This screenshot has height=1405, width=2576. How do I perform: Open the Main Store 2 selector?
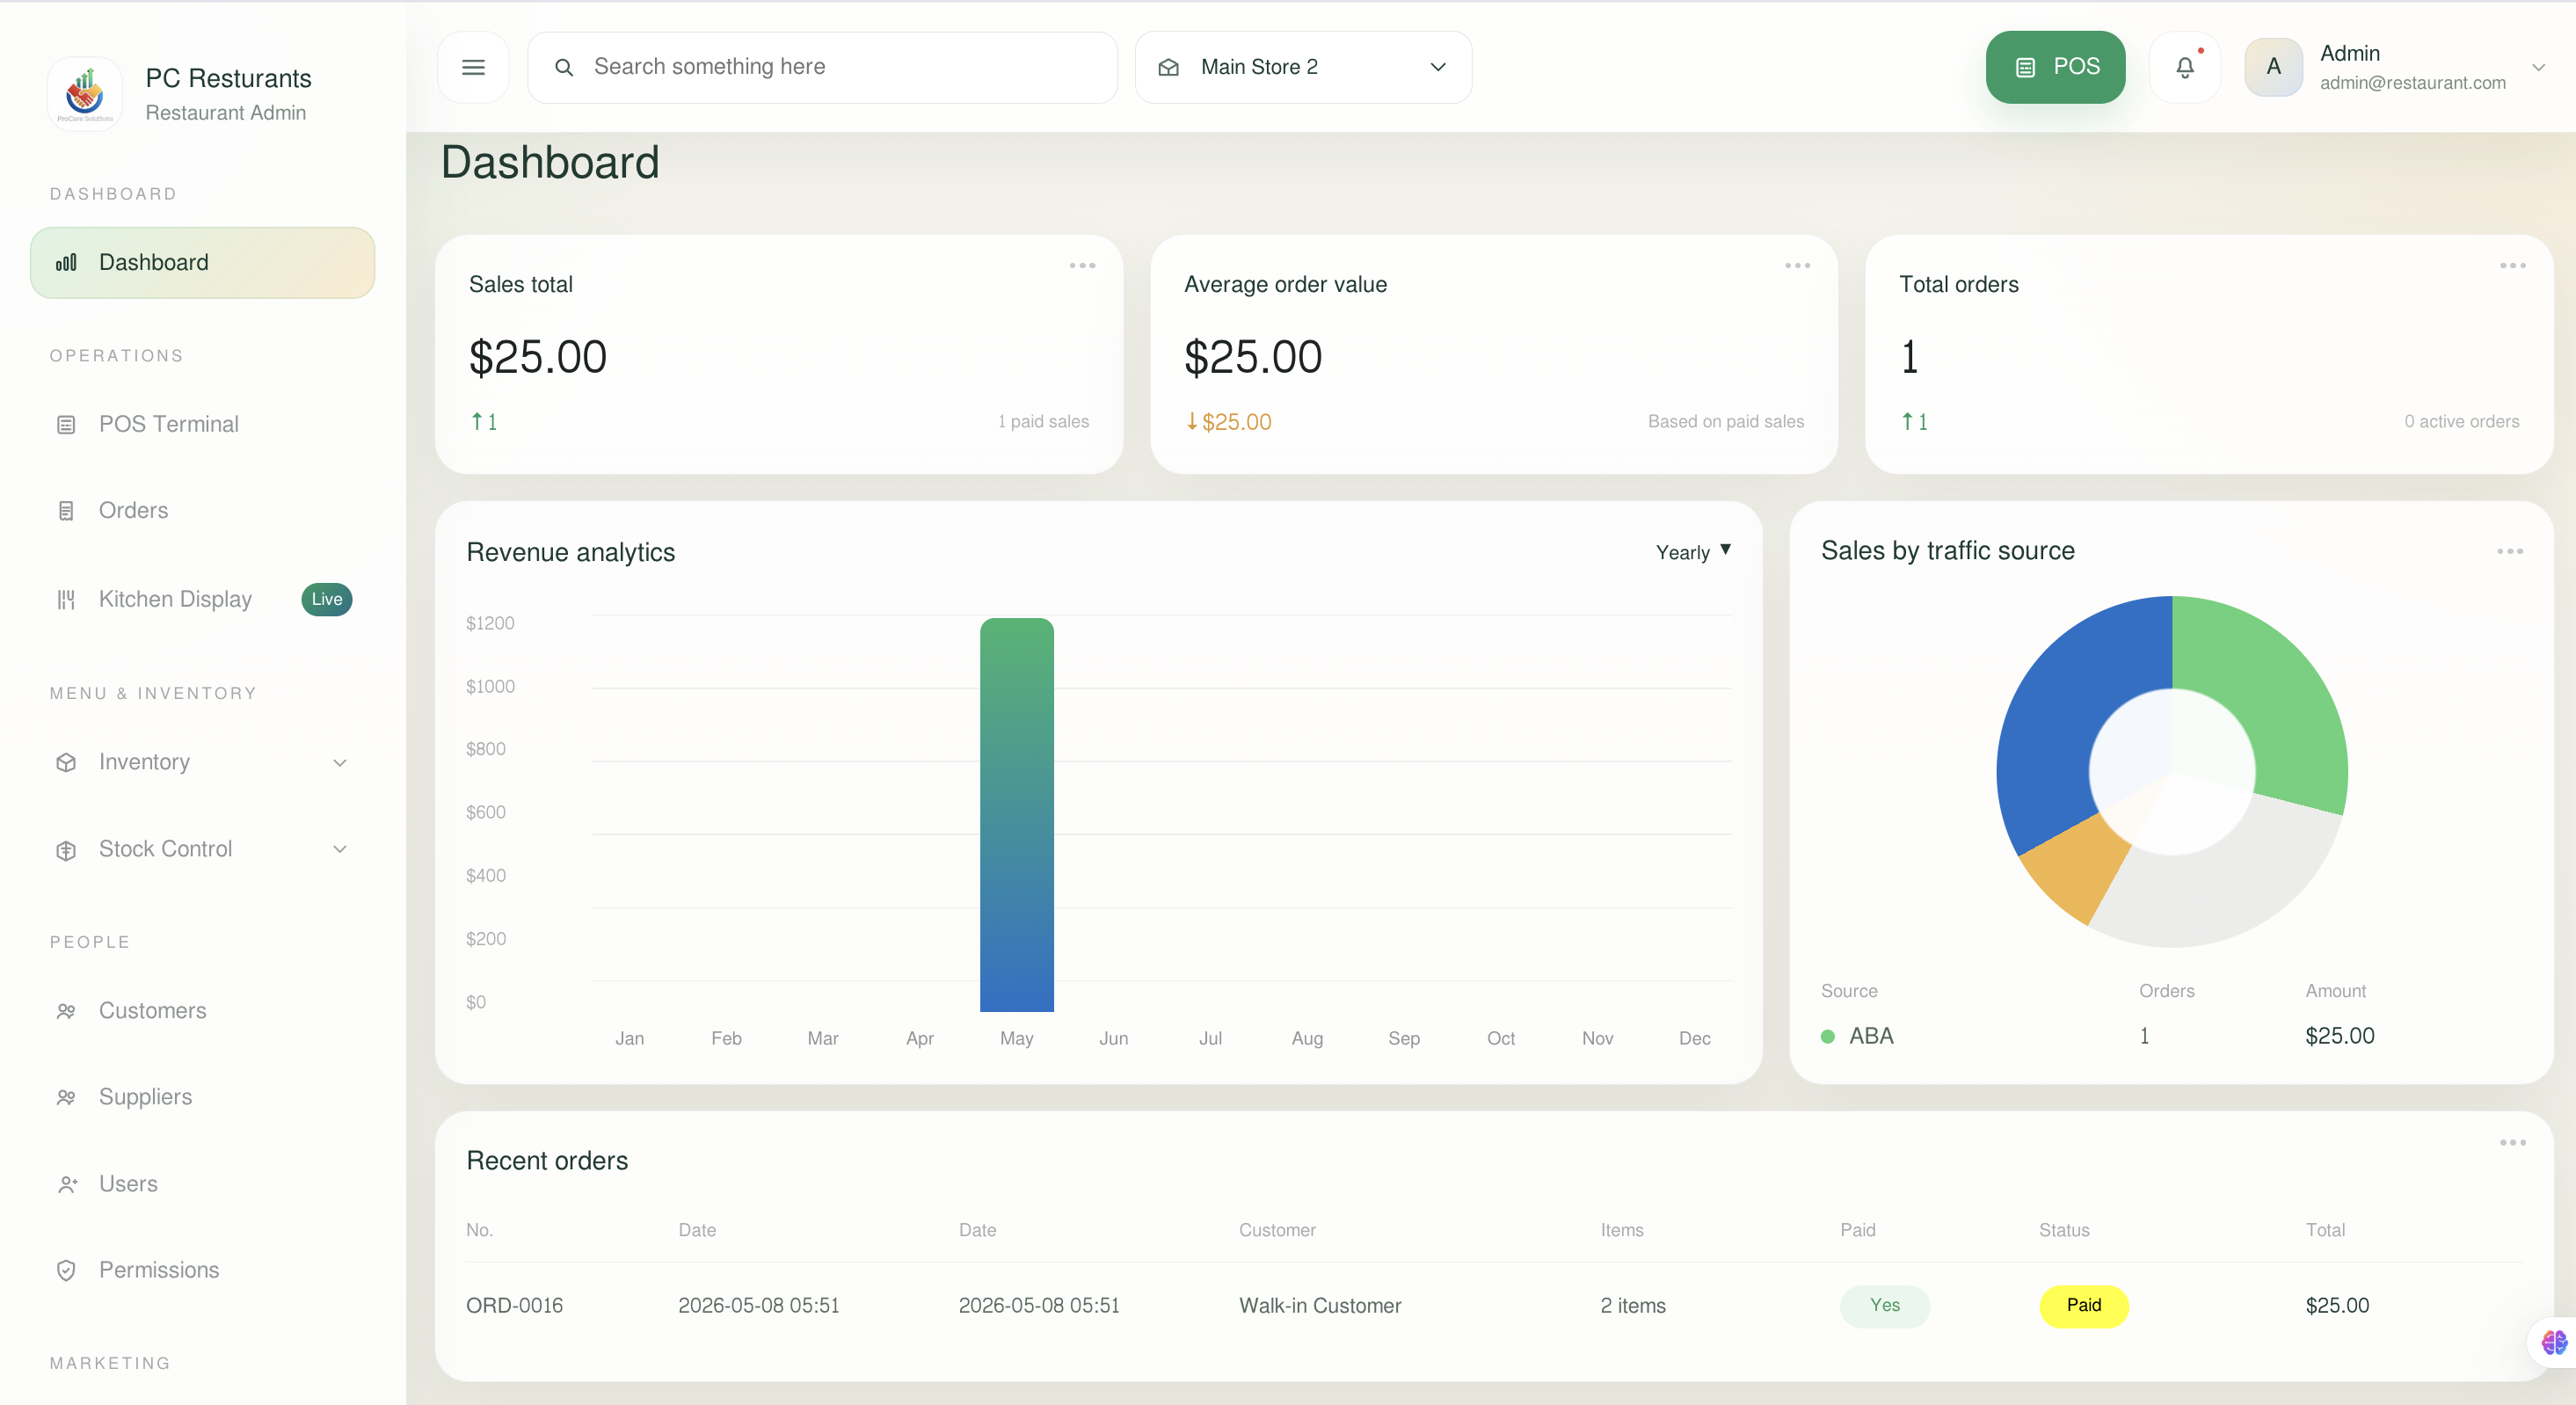coord(1303,67)
